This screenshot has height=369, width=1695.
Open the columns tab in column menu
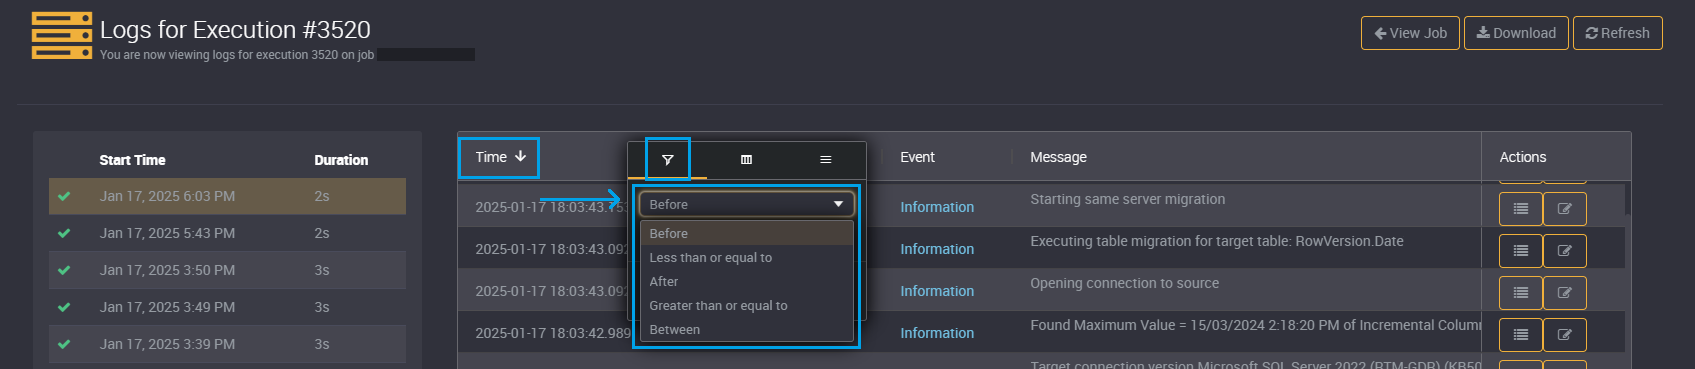pos(746,160)
